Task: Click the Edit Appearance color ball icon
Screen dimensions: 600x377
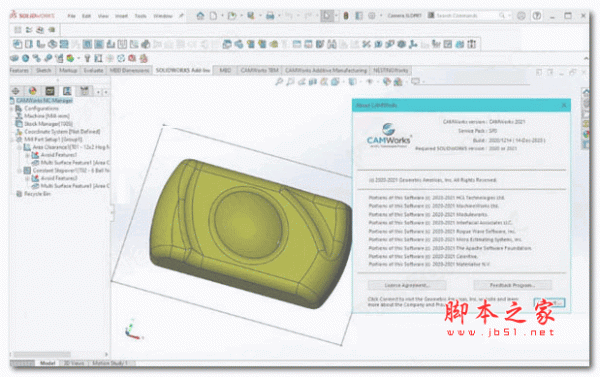Action: 387,82
